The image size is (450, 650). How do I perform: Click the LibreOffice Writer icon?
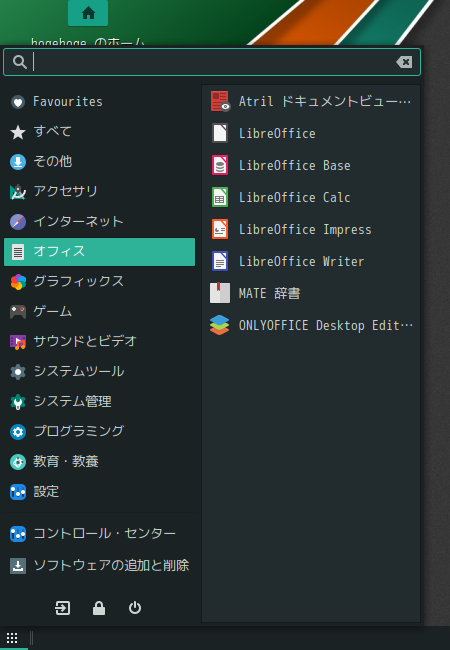pos(220,262)
